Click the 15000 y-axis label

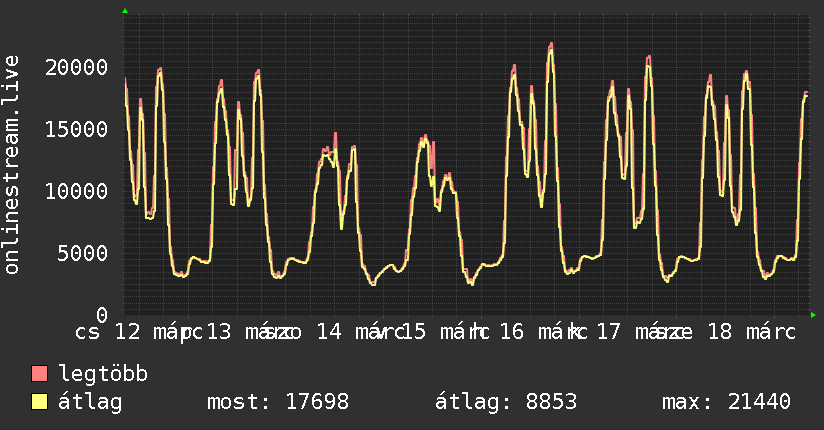76,129
